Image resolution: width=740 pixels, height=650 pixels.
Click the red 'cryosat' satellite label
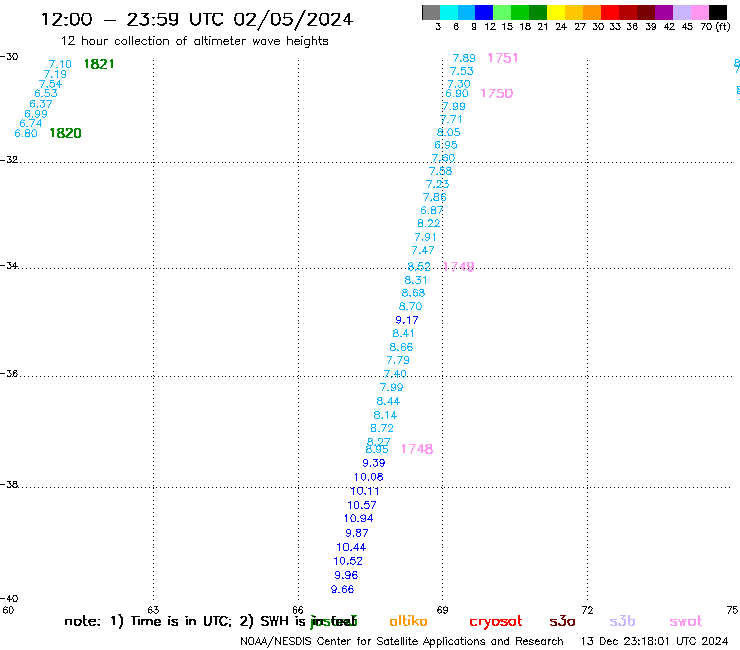pyautogui.click(x=496, y=622)
